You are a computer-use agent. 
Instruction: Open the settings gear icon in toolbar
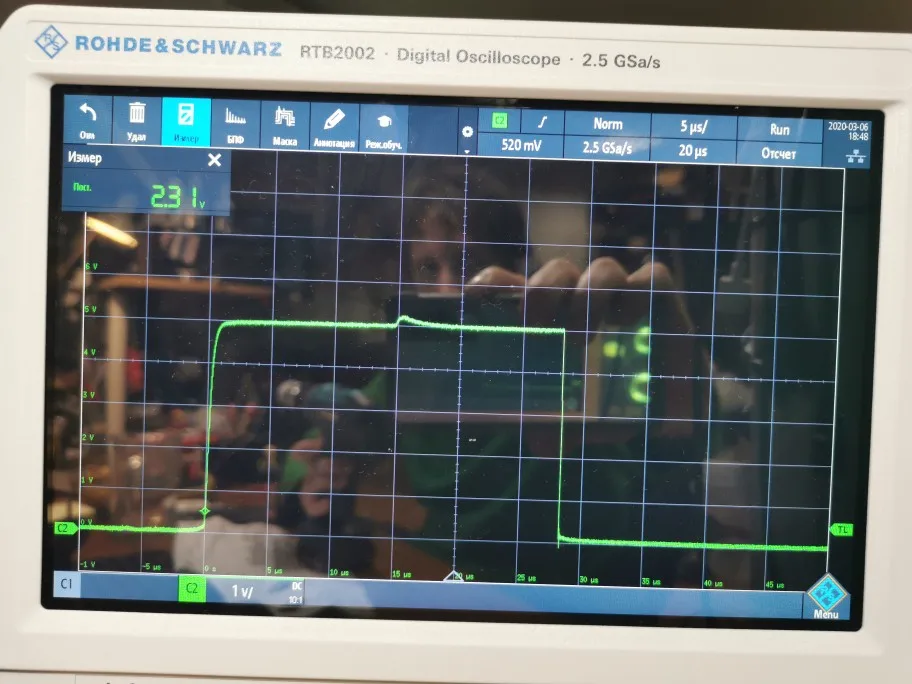[467, 132]
